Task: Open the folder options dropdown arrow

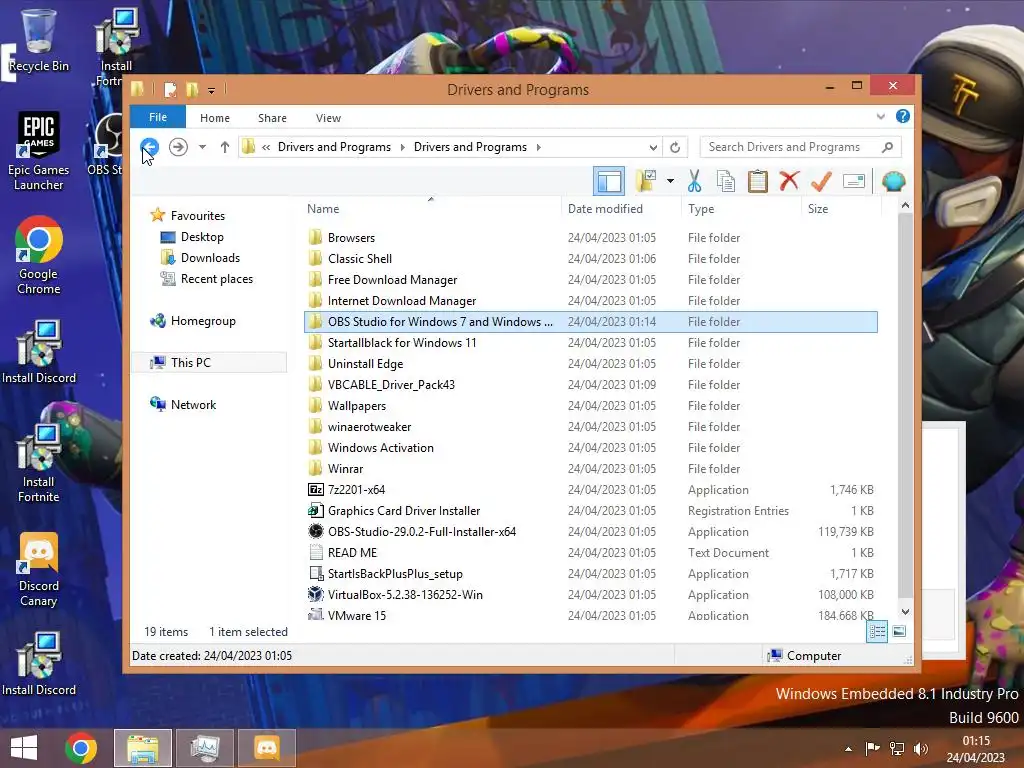Action: tap(670, 181)
